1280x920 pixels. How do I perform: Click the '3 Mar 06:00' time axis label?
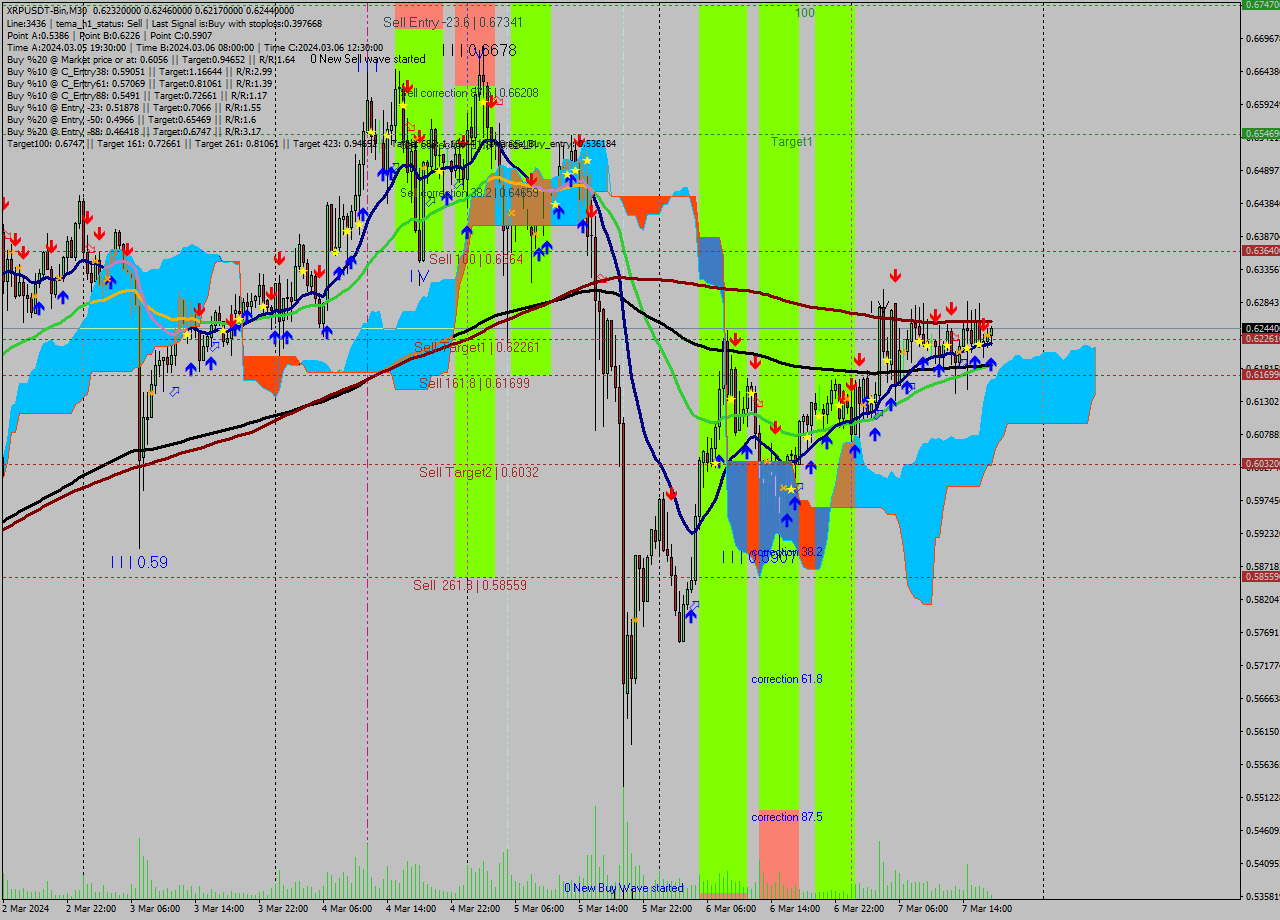[154, 909]
